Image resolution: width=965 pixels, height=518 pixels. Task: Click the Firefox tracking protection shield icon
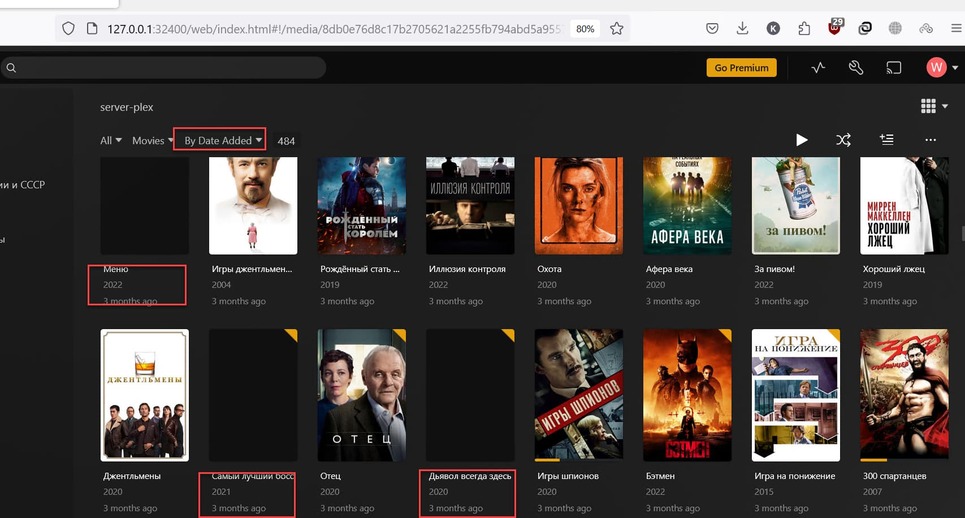(x=68, y=28)
